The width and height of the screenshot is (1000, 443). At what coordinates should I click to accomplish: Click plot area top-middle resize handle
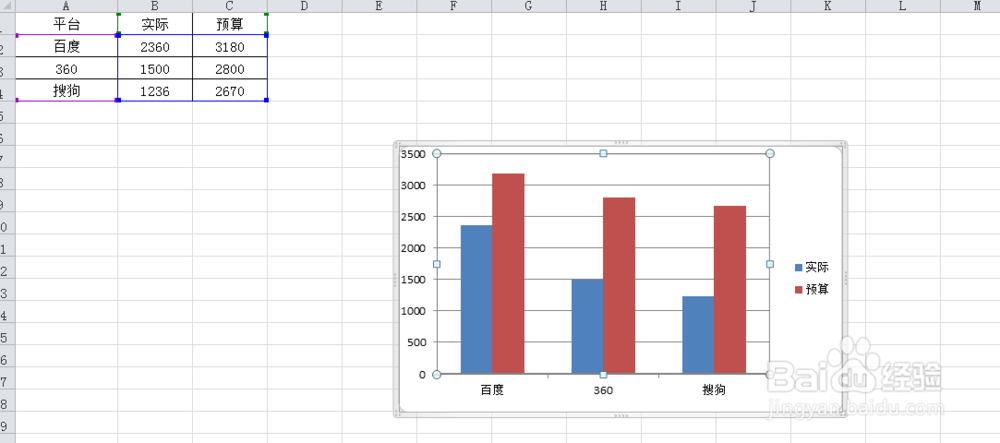(603, 153)
